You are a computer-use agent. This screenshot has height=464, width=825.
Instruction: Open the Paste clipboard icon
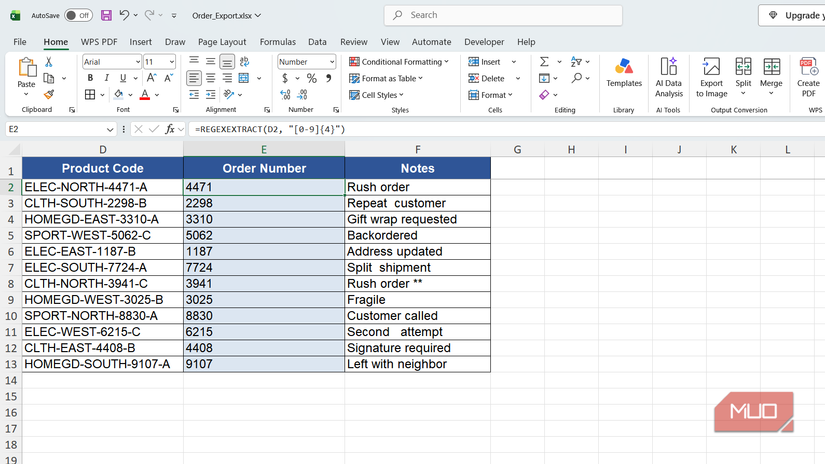[26, 68]
